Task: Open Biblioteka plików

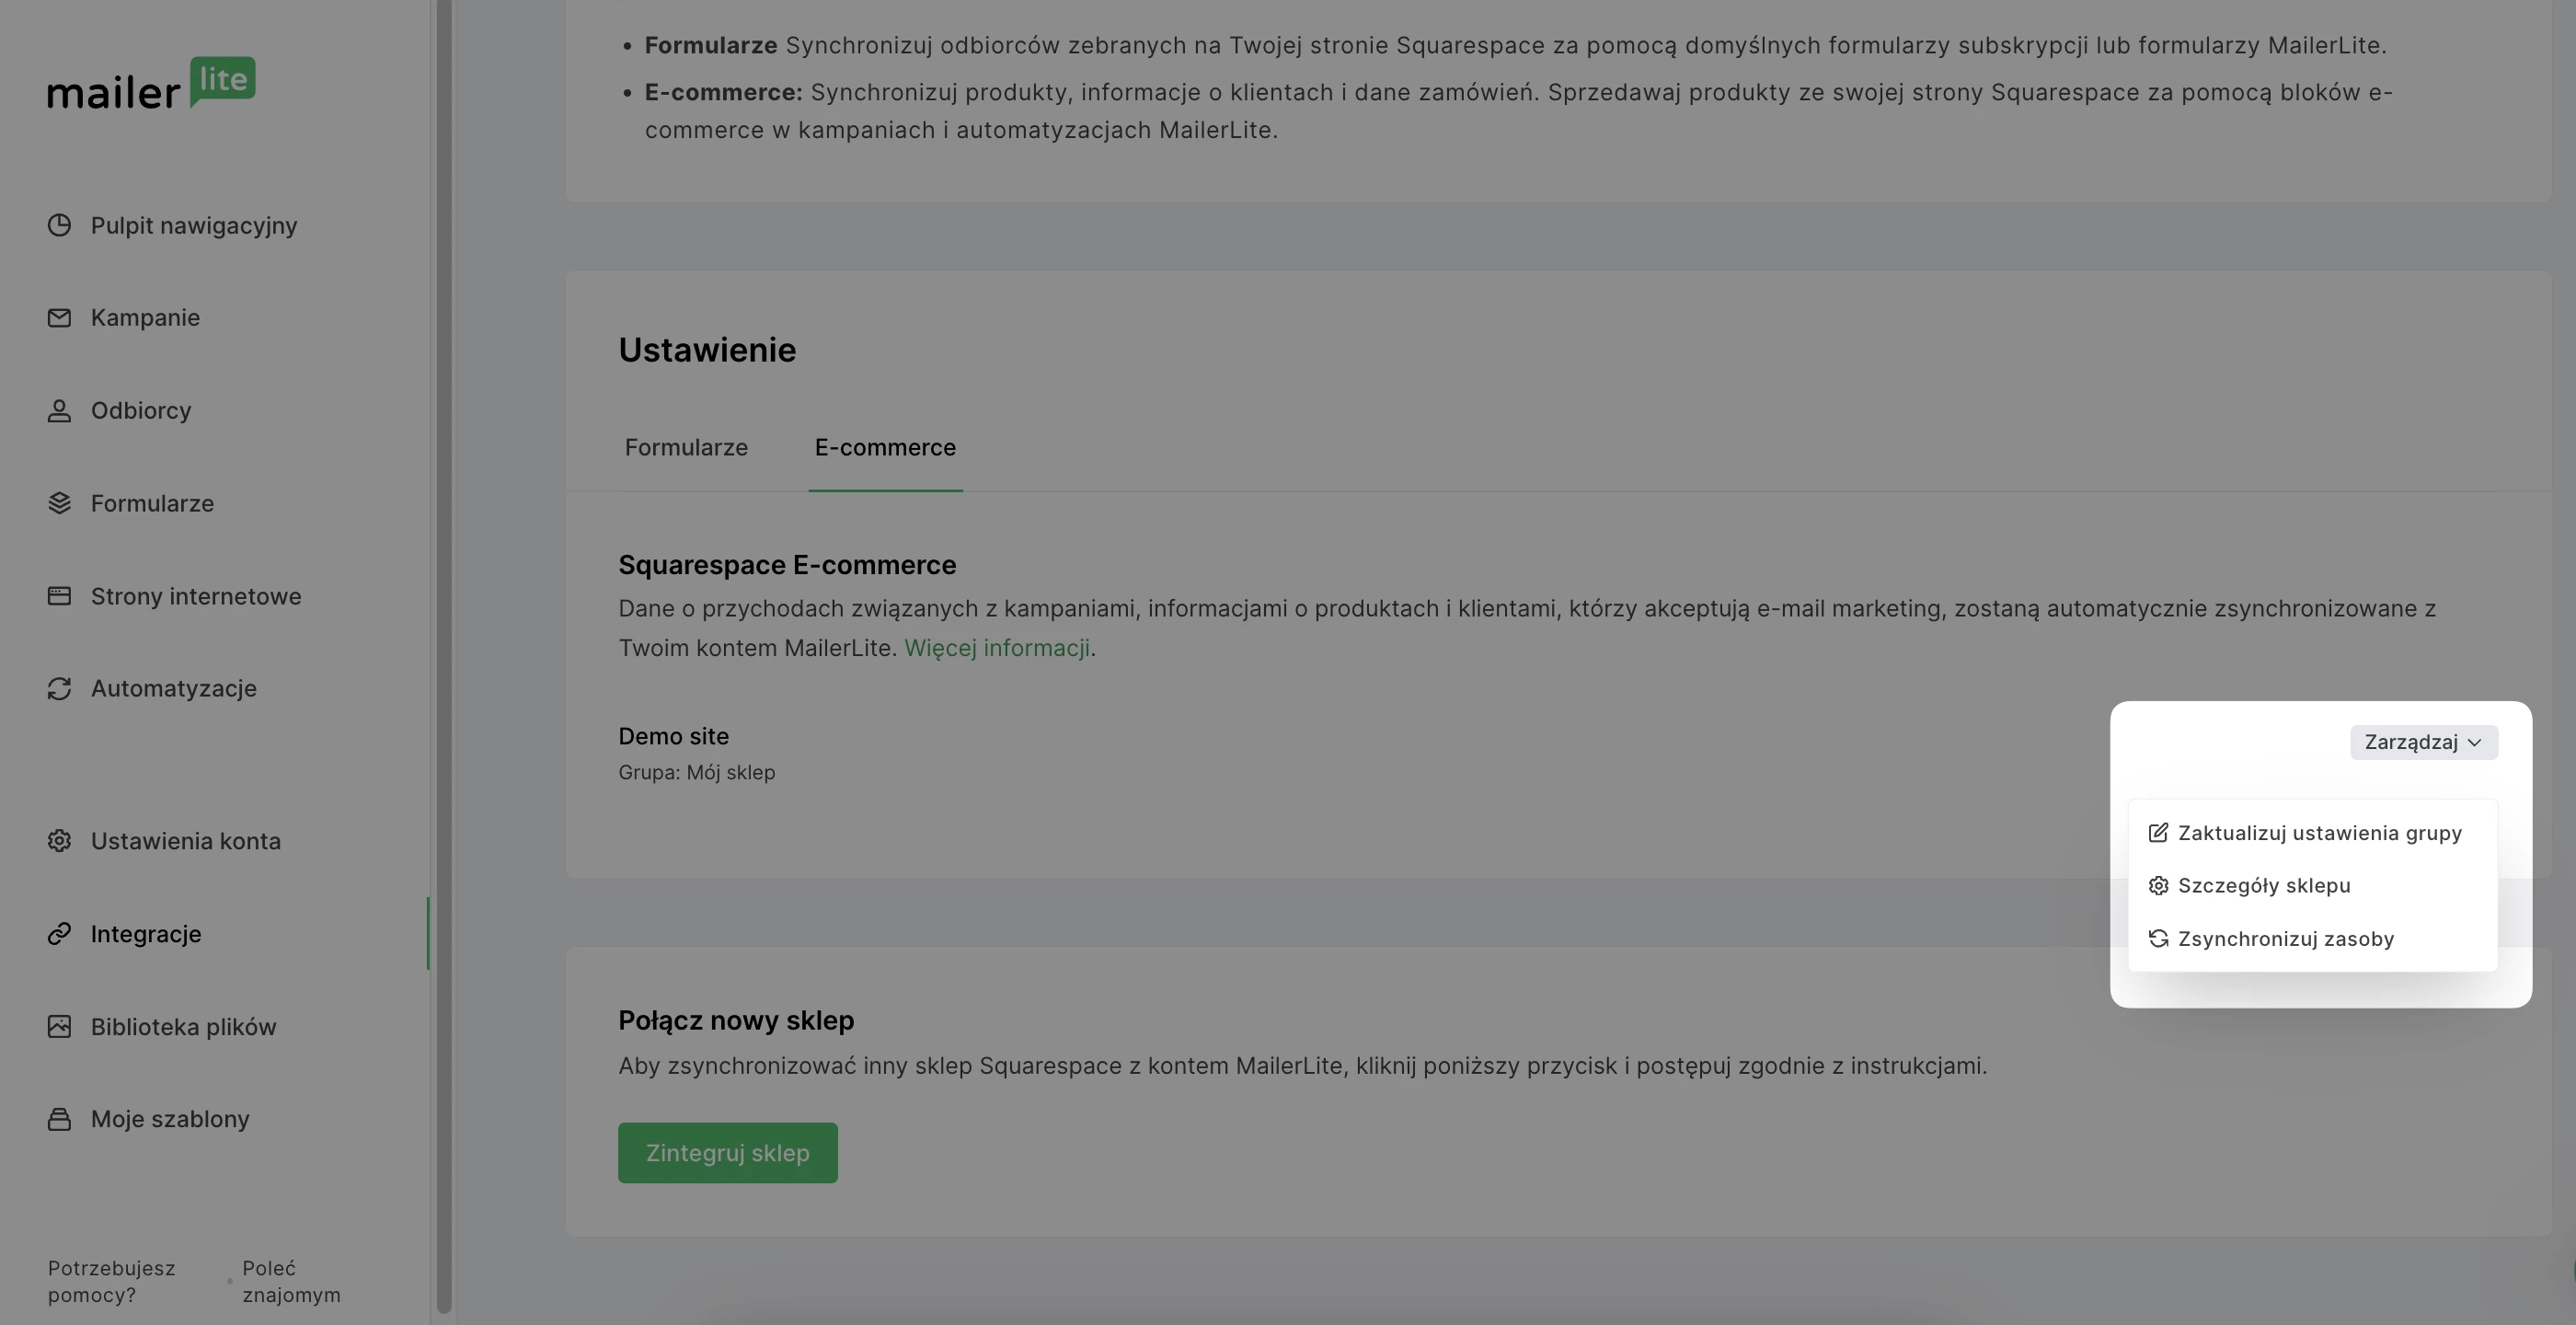Action: tap(183, 1027)
